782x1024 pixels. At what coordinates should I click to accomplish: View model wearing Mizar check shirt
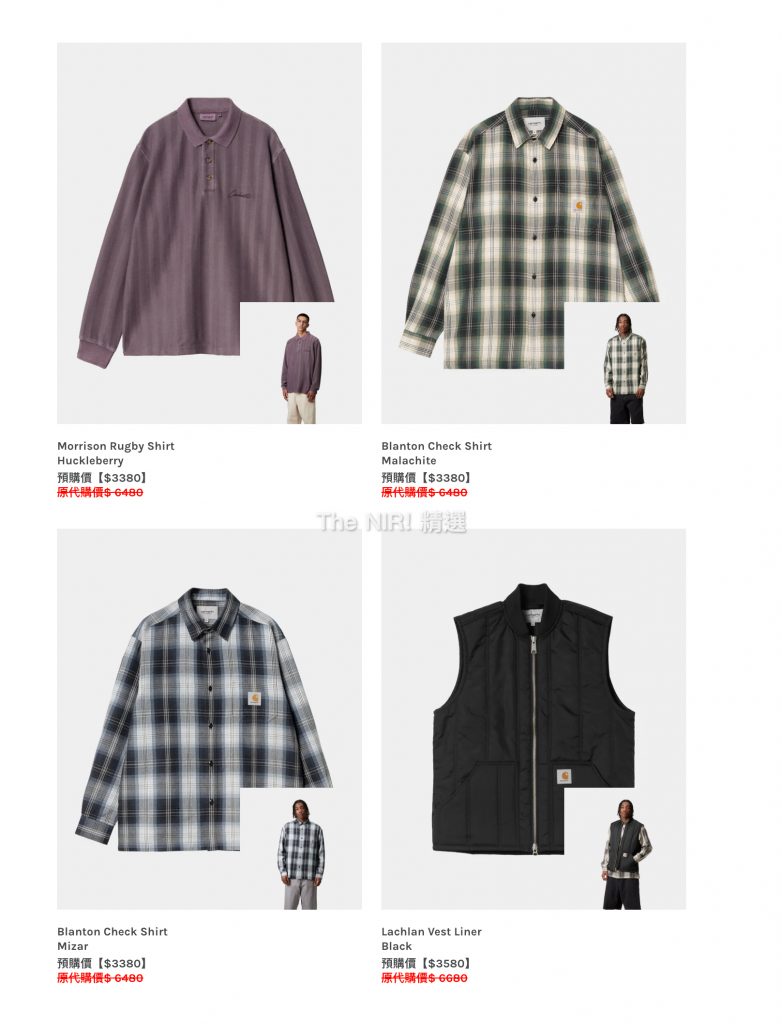301,854
